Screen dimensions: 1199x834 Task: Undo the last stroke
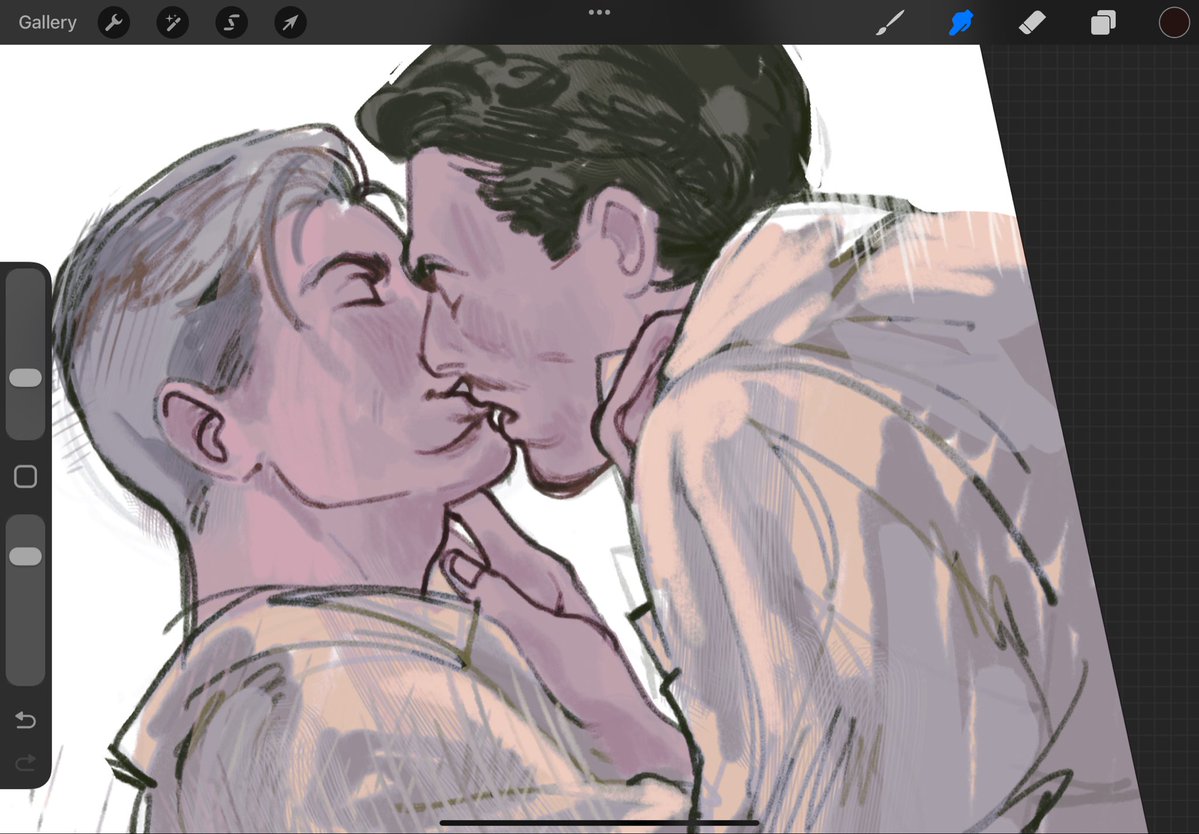25,720
